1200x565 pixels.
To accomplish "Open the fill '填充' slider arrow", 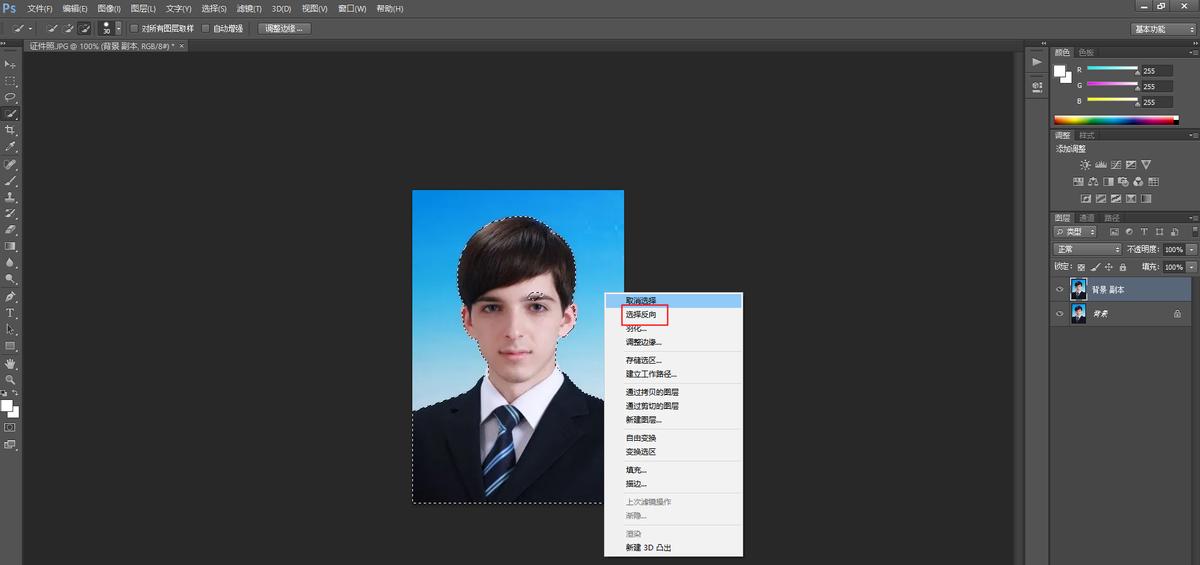I will [1191, 267].
